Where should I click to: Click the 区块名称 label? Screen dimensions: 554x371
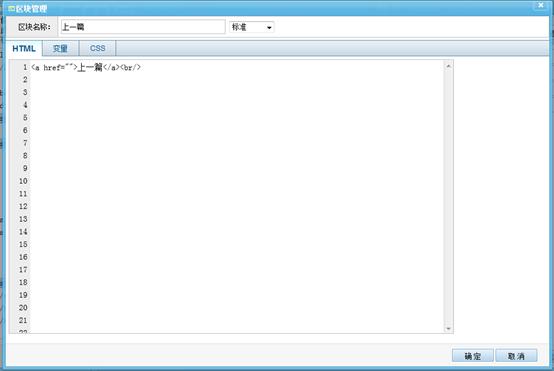click(x=34, y=27)
